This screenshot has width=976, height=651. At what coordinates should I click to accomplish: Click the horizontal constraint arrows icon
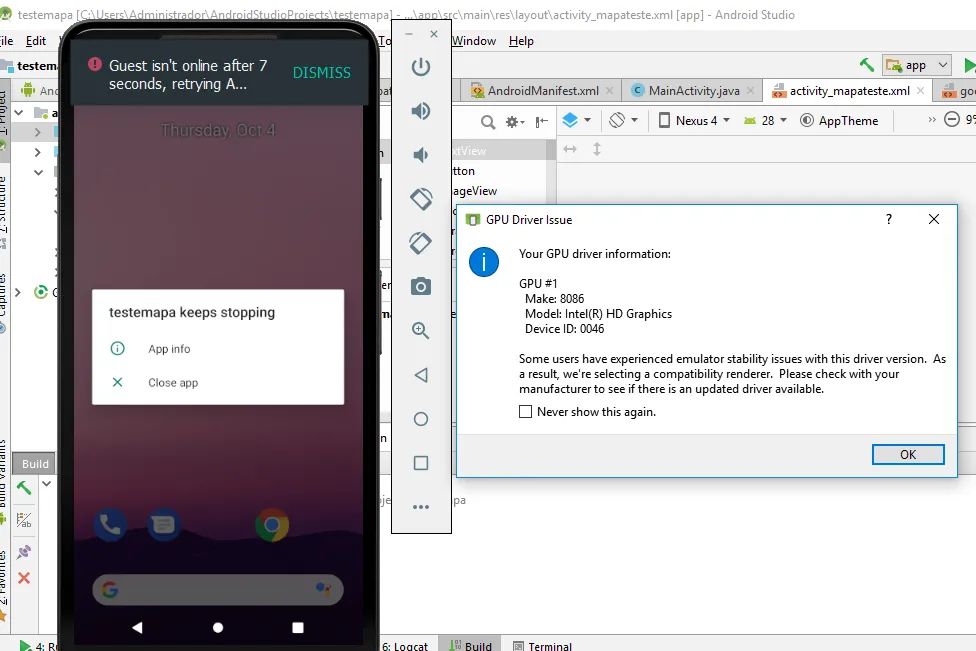coord(570,149)
